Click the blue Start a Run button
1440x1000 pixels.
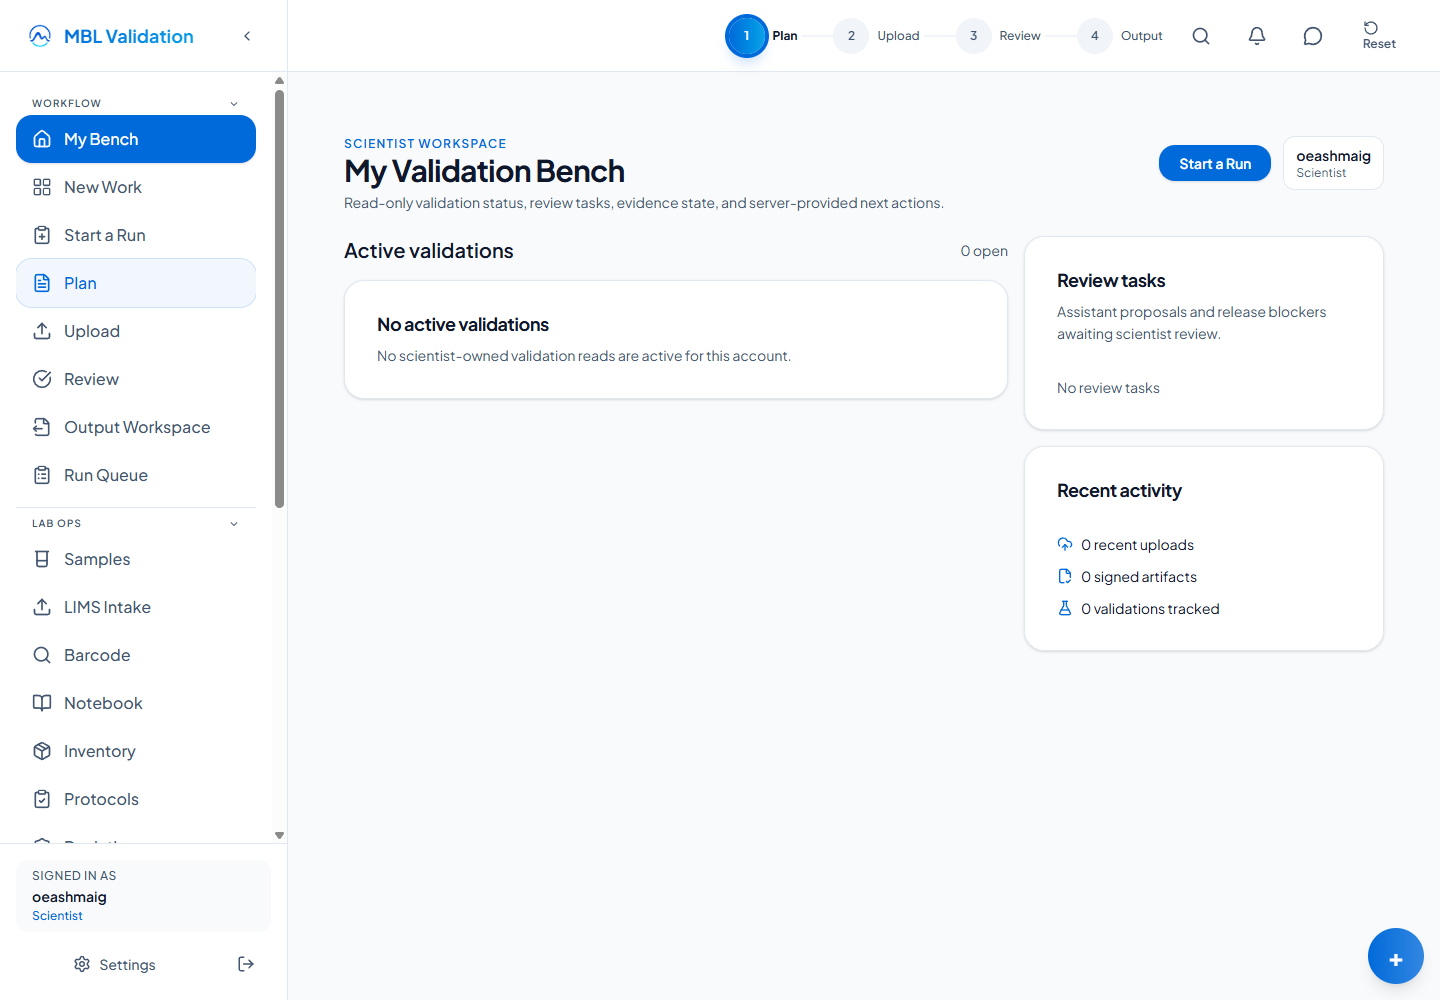(1215, 164)
